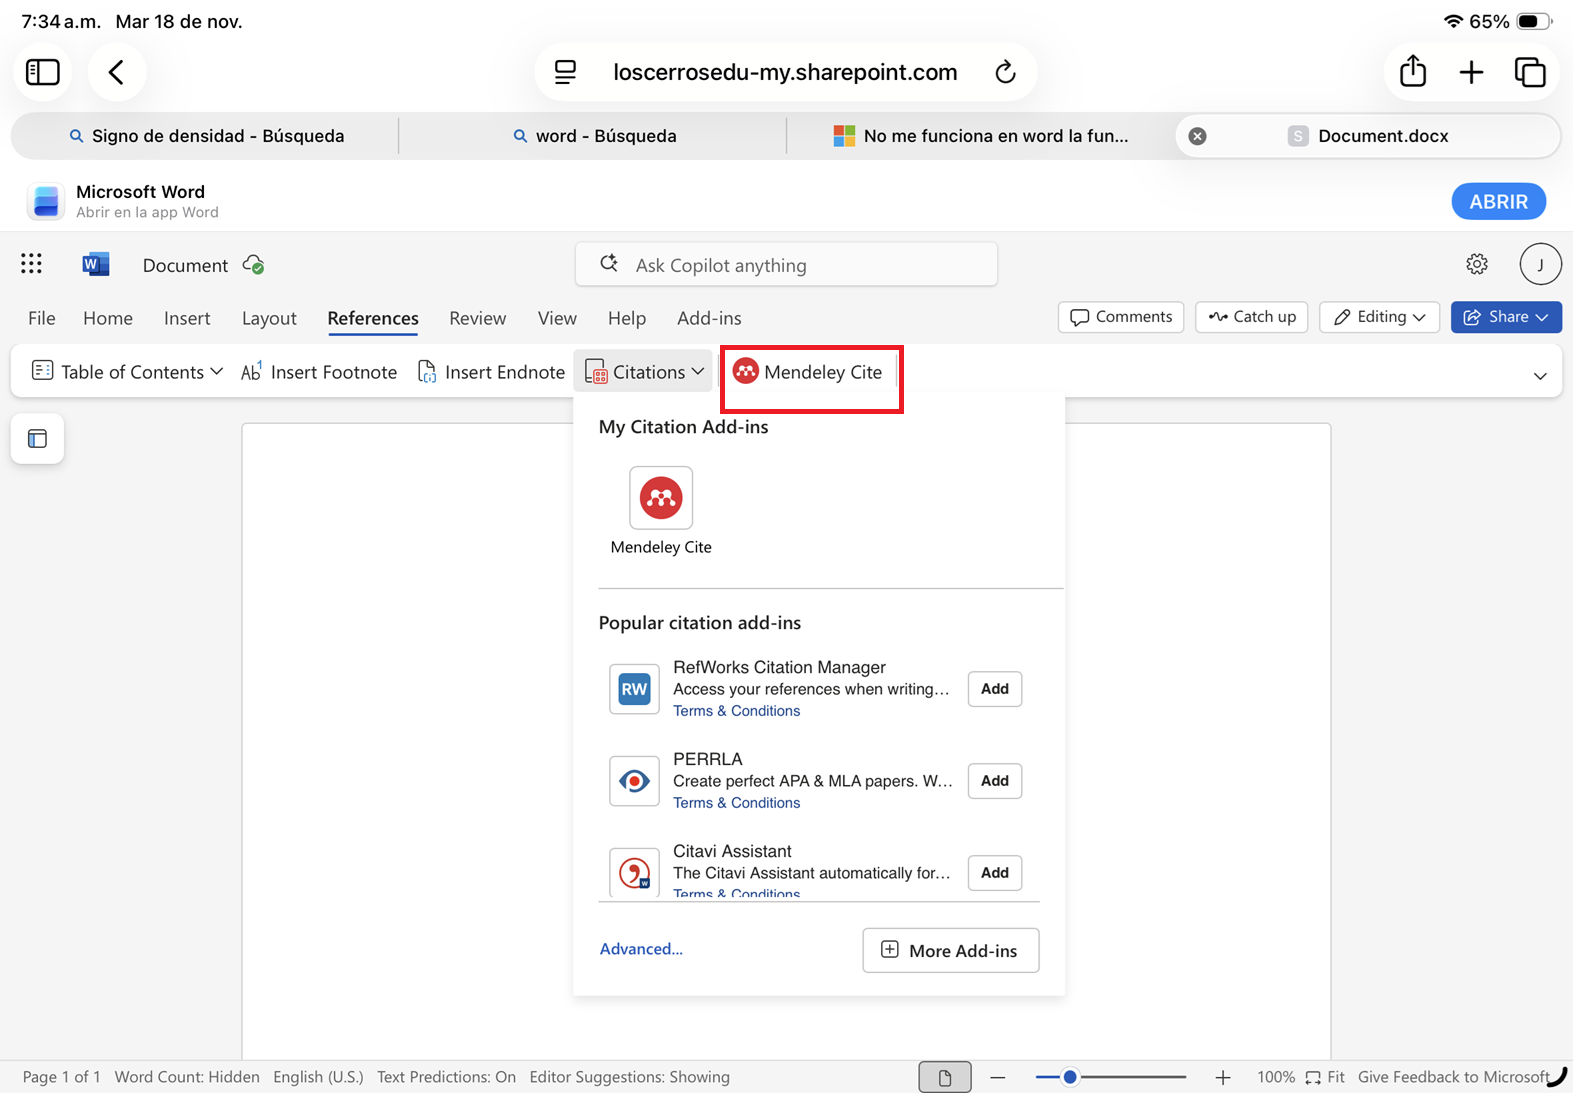Screen dimensions: 1573x1093
Task: Open the Word settings gear
Action: click(1477, 264)
